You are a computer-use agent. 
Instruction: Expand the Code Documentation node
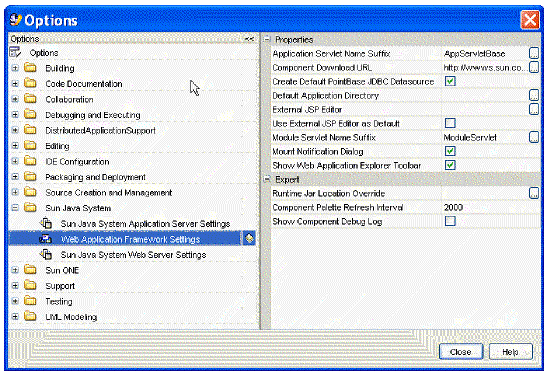pos(15,83)
